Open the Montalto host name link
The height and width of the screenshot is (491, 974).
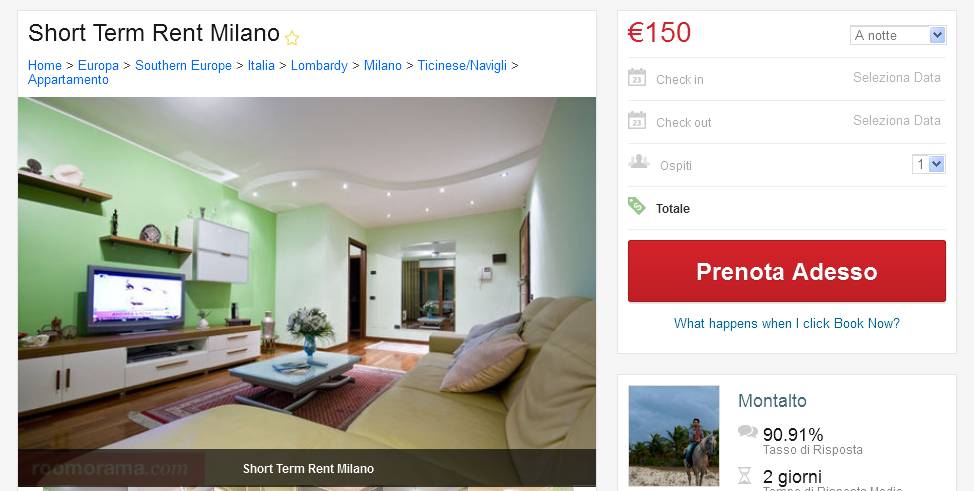tap(772, 401)
